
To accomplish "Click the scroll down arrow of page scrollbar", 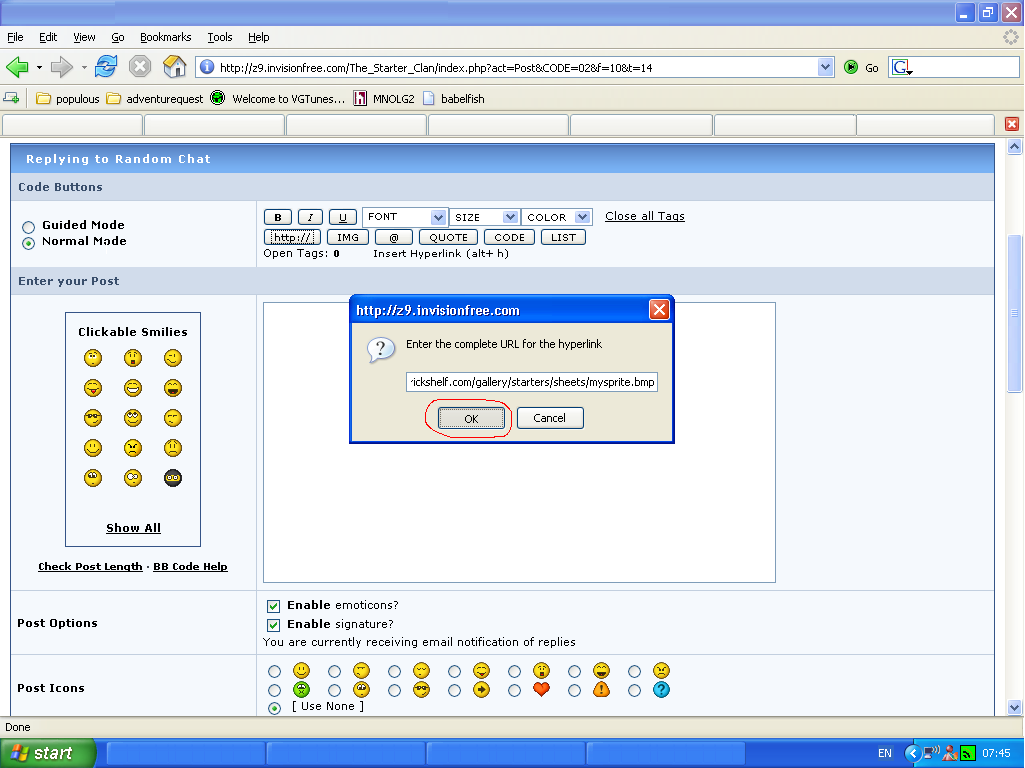I will 1014,707.
